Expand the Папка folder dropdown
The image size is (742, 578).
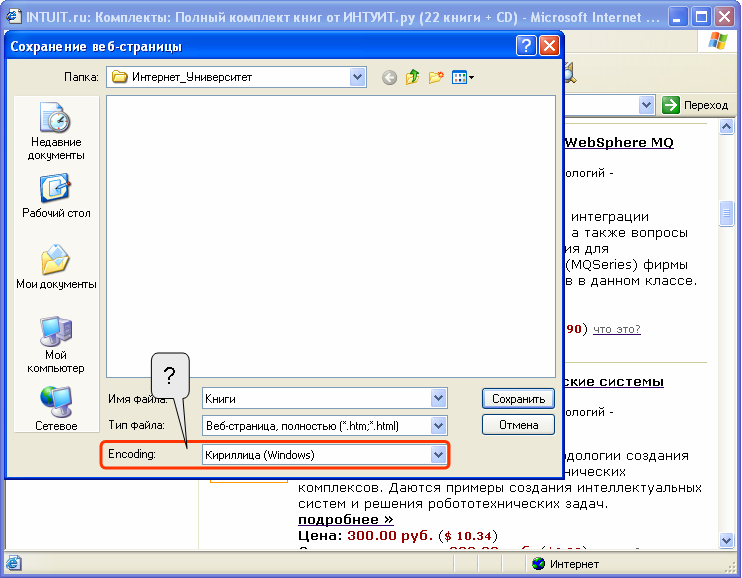357,77
